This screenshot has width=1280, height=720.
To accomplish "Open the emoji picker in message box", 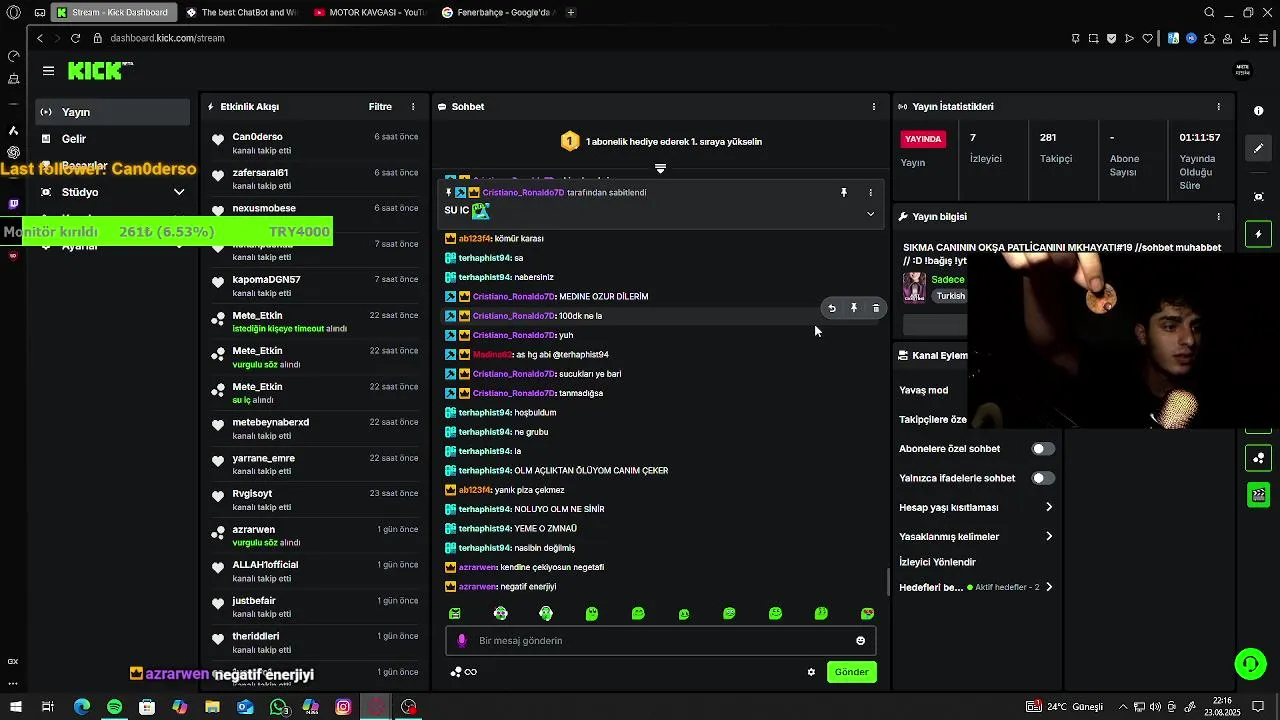I will tap(860, 641).
